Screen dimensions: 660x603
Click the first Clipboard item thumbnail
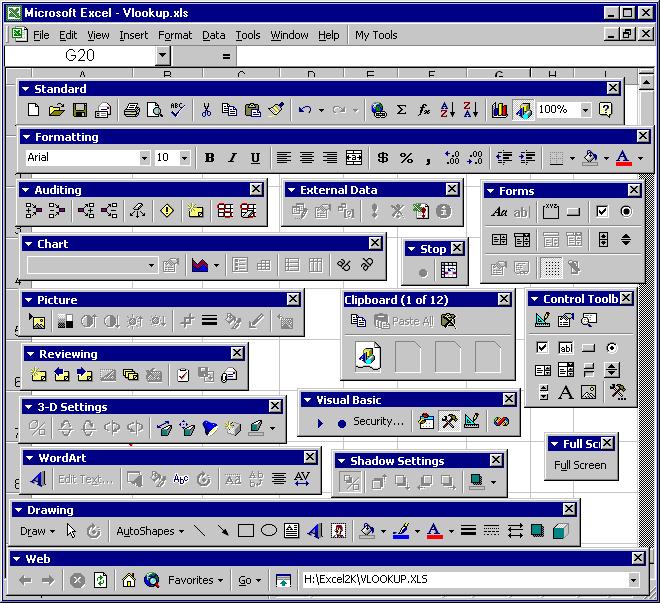[368, 357]
